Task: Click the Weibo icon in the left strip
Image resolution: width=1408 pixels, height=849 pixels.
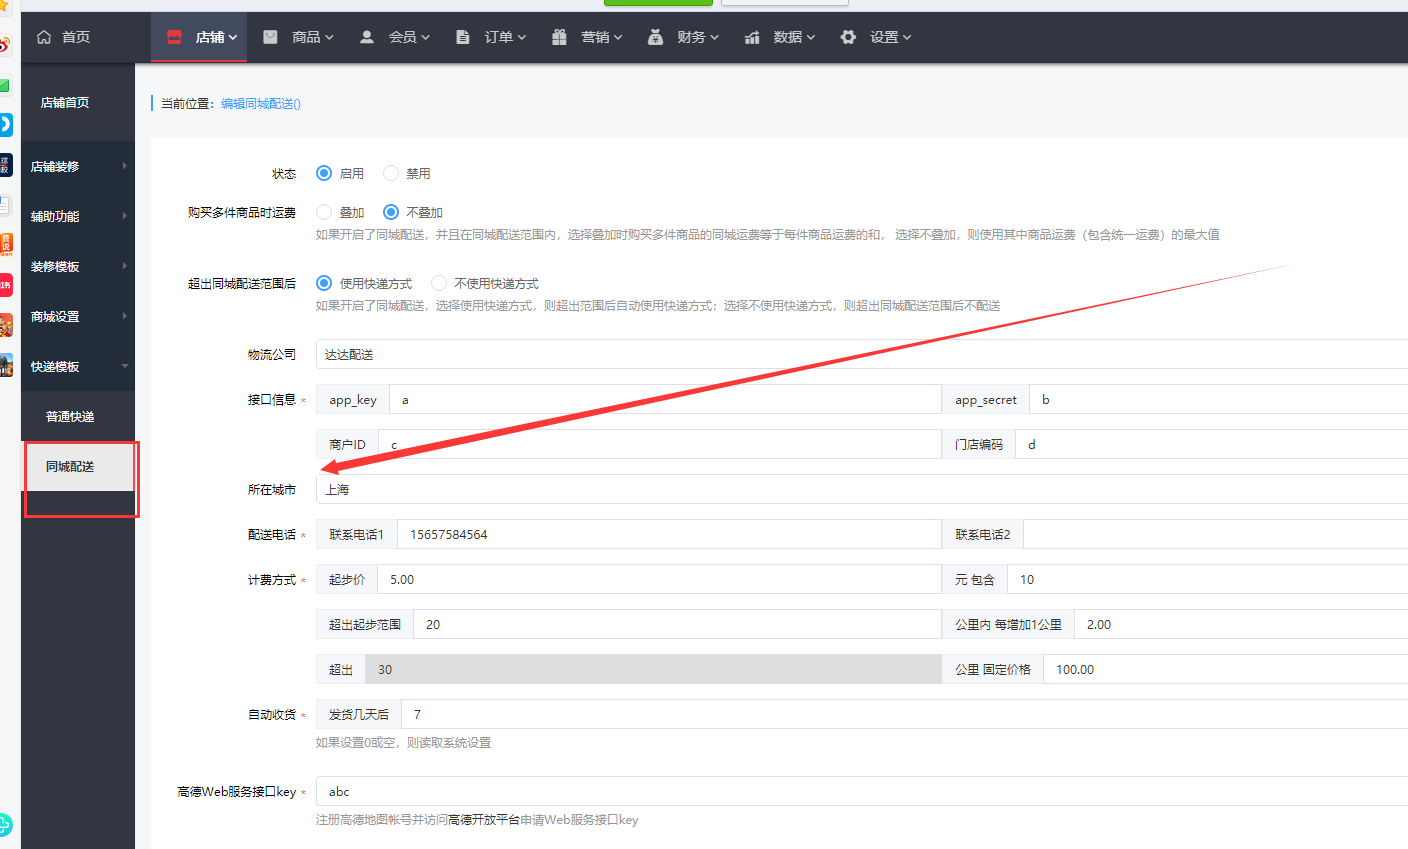Action: pyautogui.click(x=5, y=45)
